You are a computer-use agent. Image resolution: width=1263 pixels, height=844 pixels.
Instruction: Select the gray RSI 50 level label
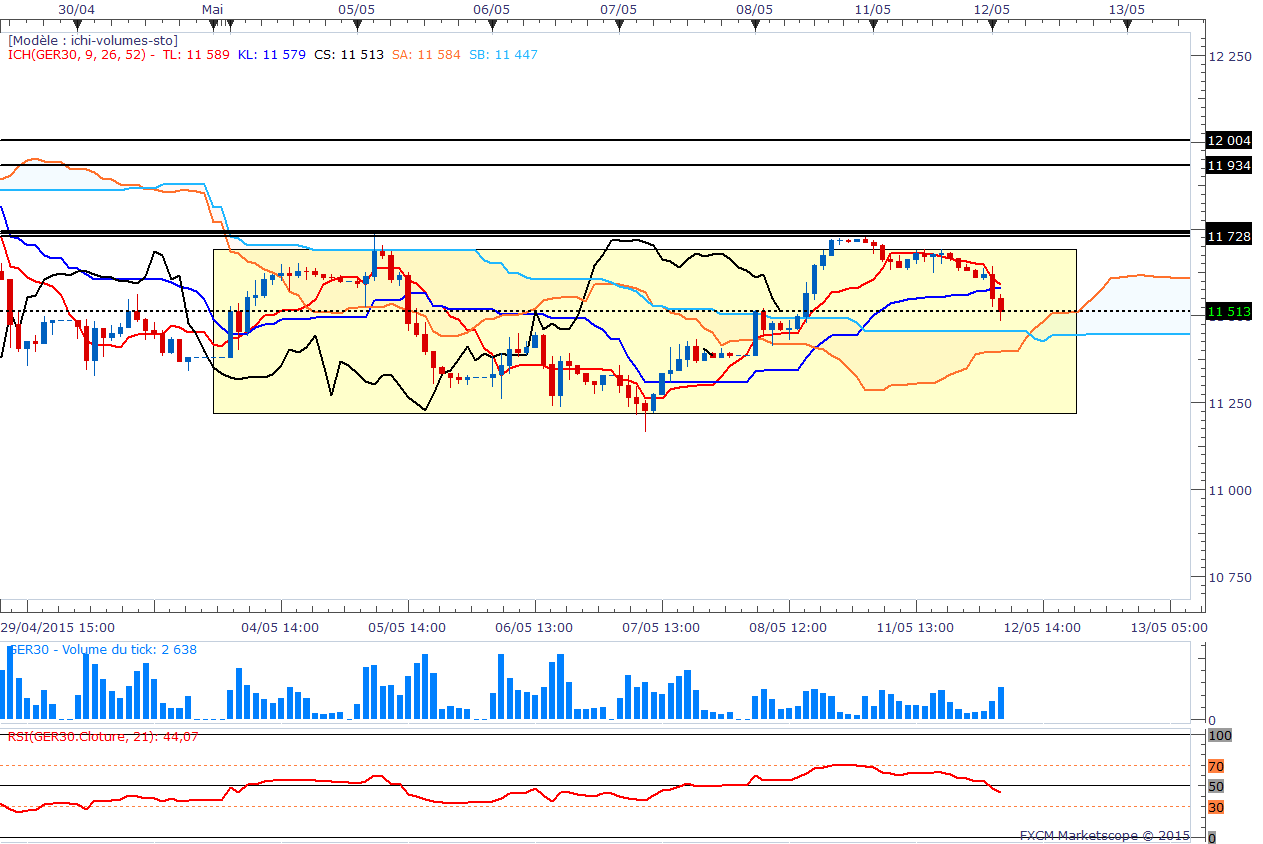tap(1216, 786)
